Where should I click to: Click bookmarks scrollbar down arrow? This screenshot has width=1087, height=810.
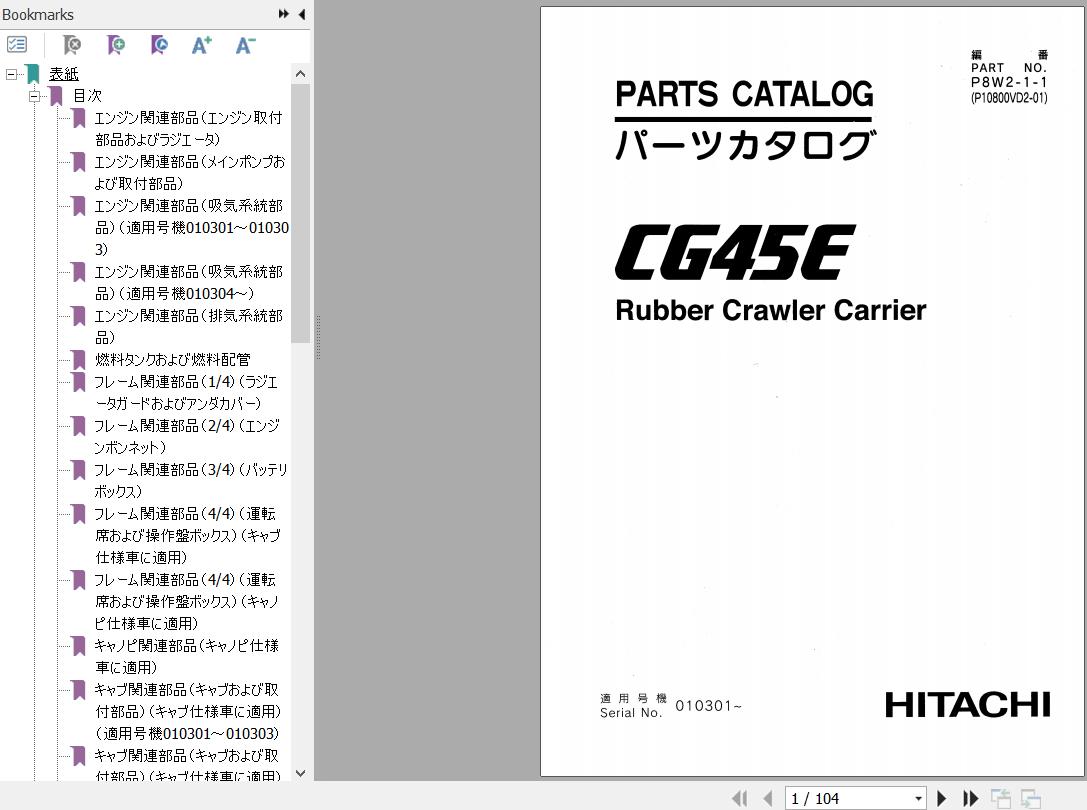click(300, 773)
